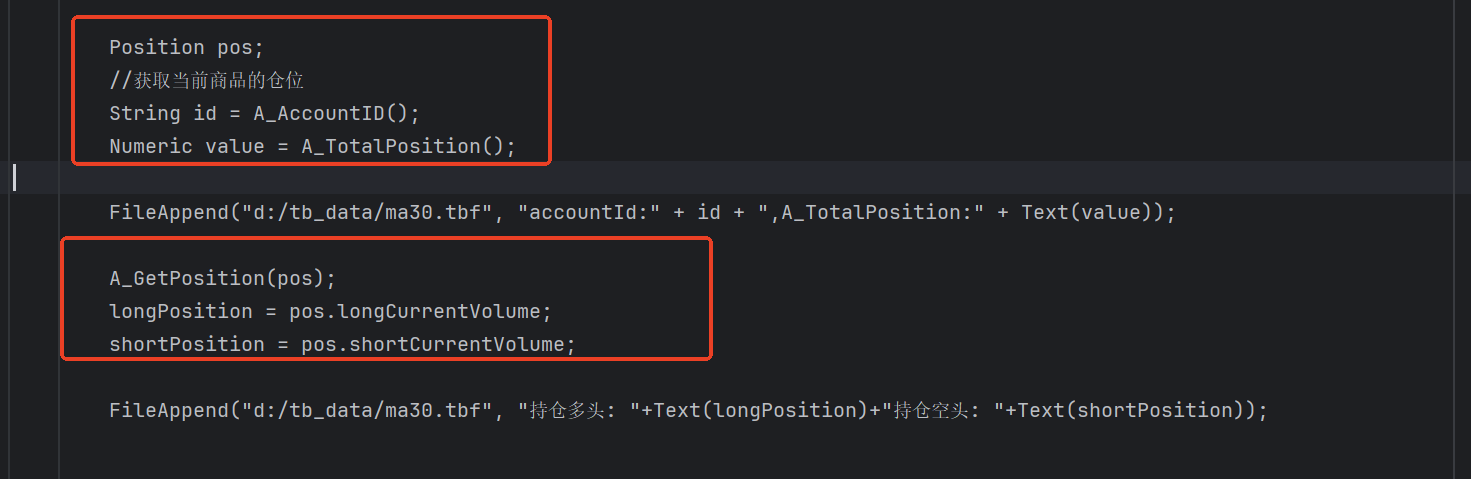The height and width of the screenshot is (479, 1471).
Task: Click the Chinese comment line 获取当前商品的仓位
Action: [x=206, y=80]
